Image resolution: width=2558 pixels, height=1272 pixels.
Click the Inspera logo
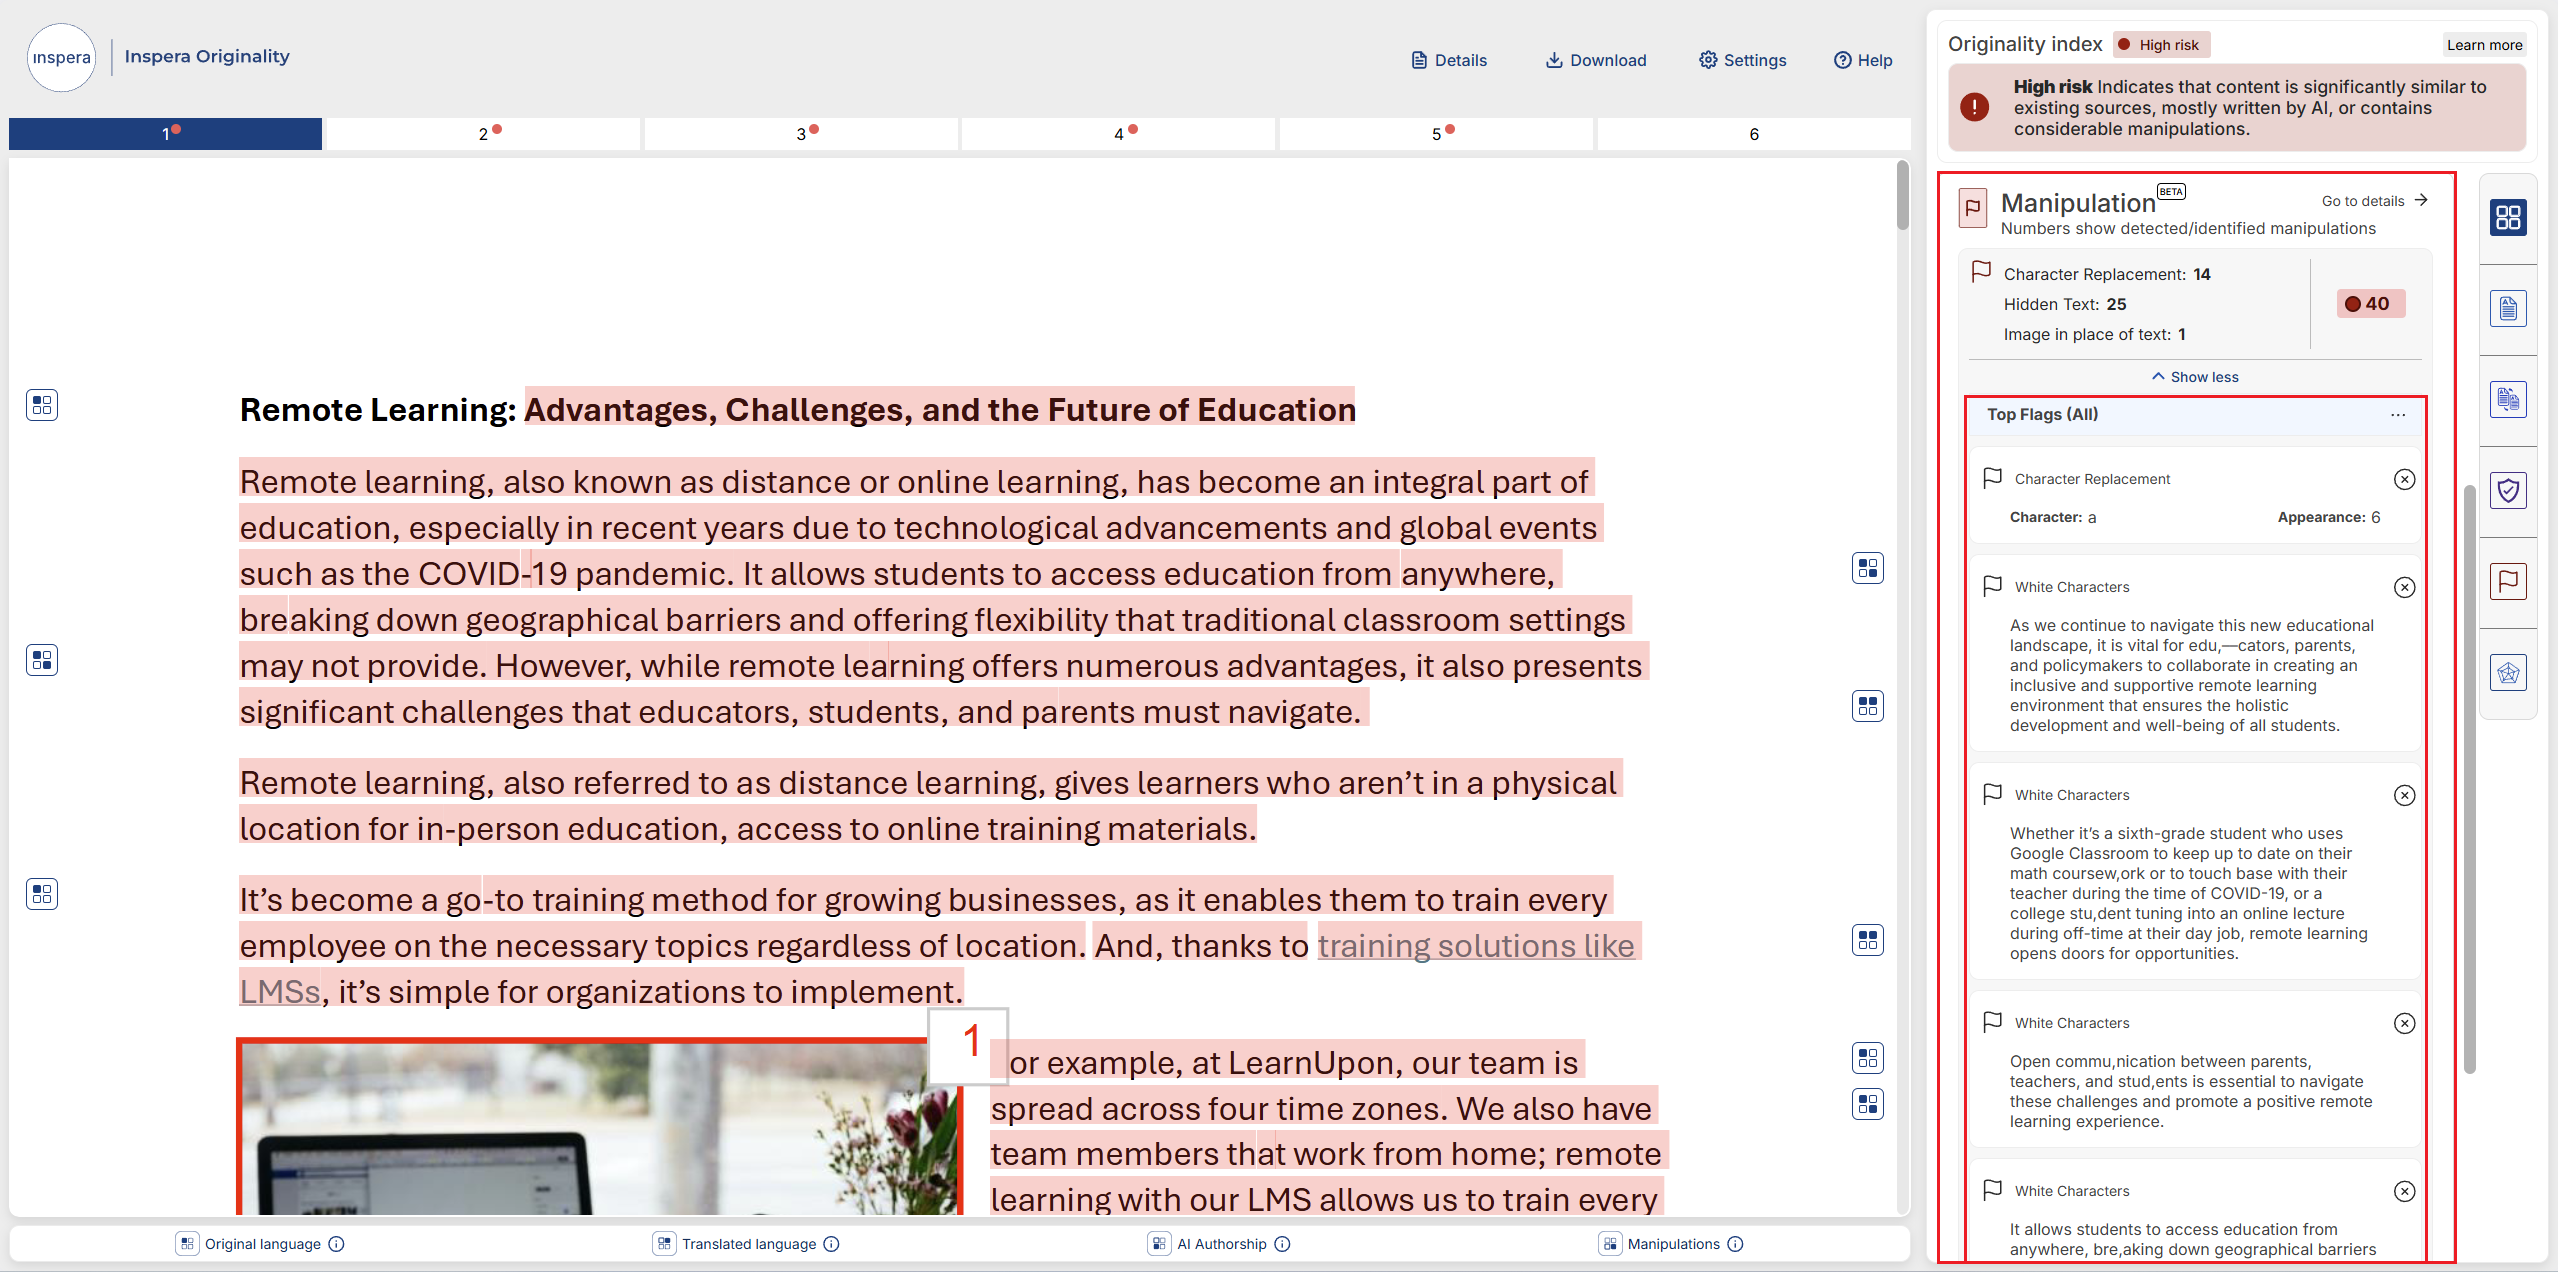[61, 57]
